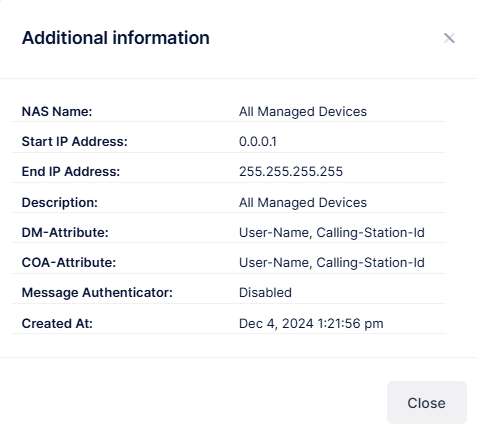Close dialog with the X icon

449,38
